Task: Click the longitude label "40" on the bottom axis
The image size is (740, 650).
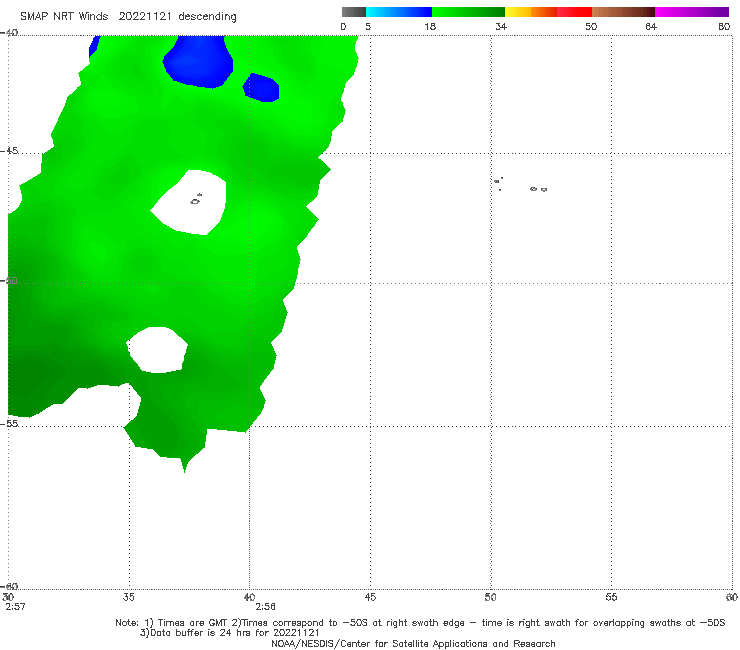Action: [x=249, y=597]
